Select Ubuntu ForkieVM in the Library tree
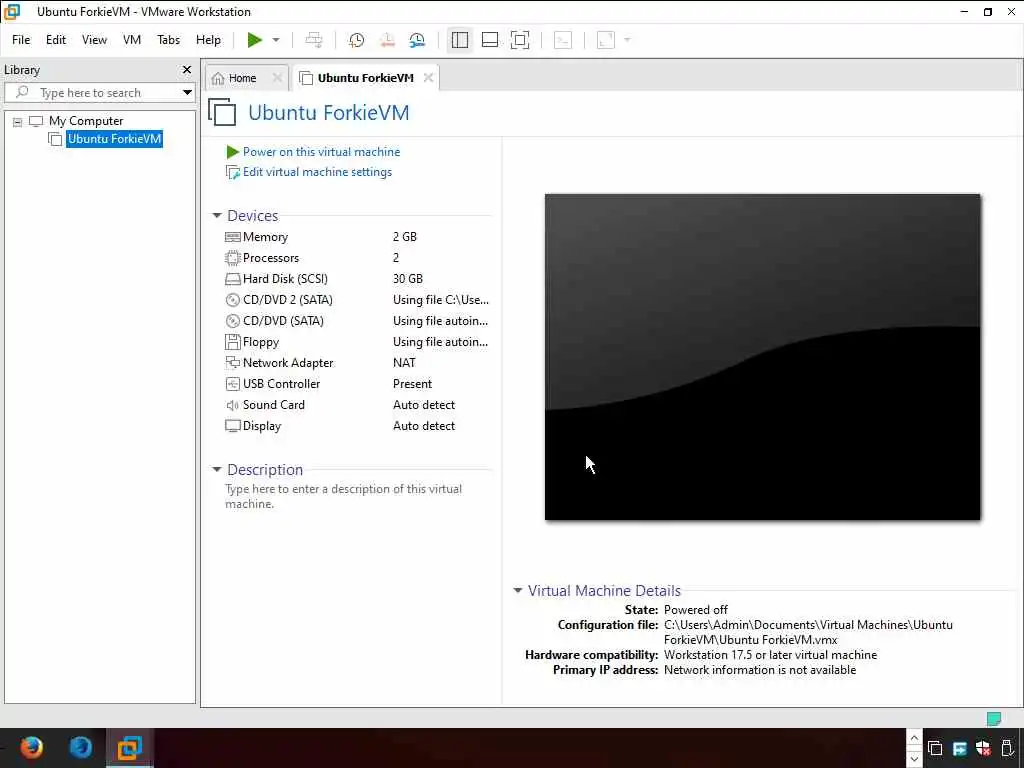Viewport: 1024px width, 768px height. (114, 139)
